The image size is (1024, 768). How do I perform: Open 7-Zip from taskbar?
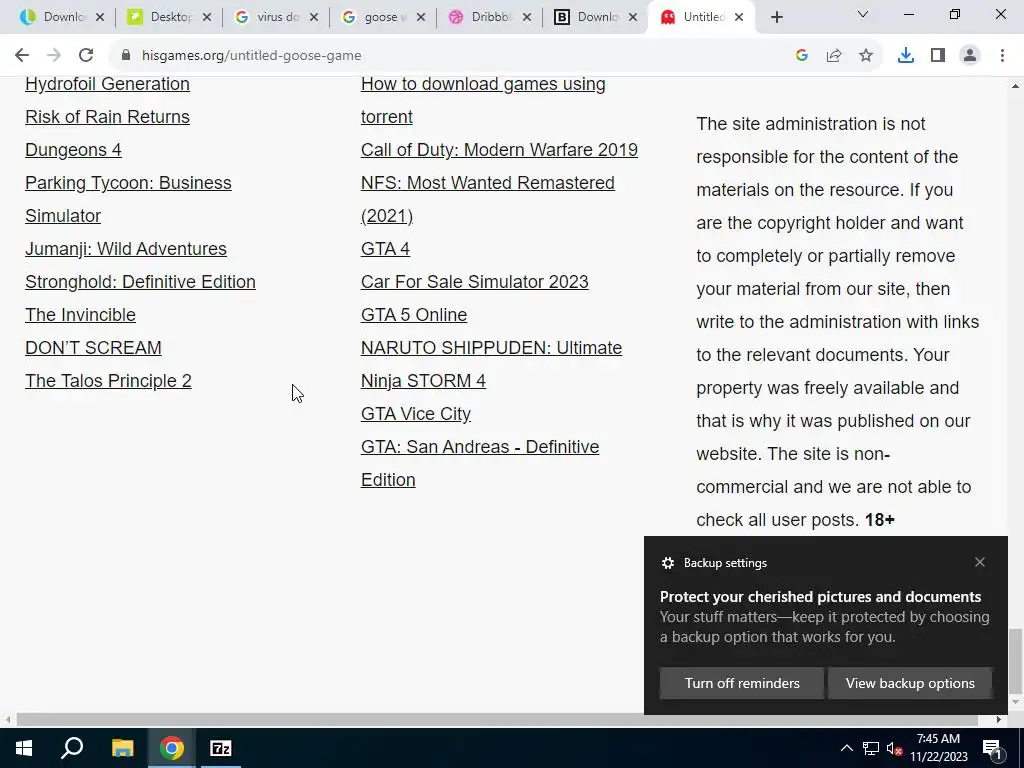(x=221, y=748)
